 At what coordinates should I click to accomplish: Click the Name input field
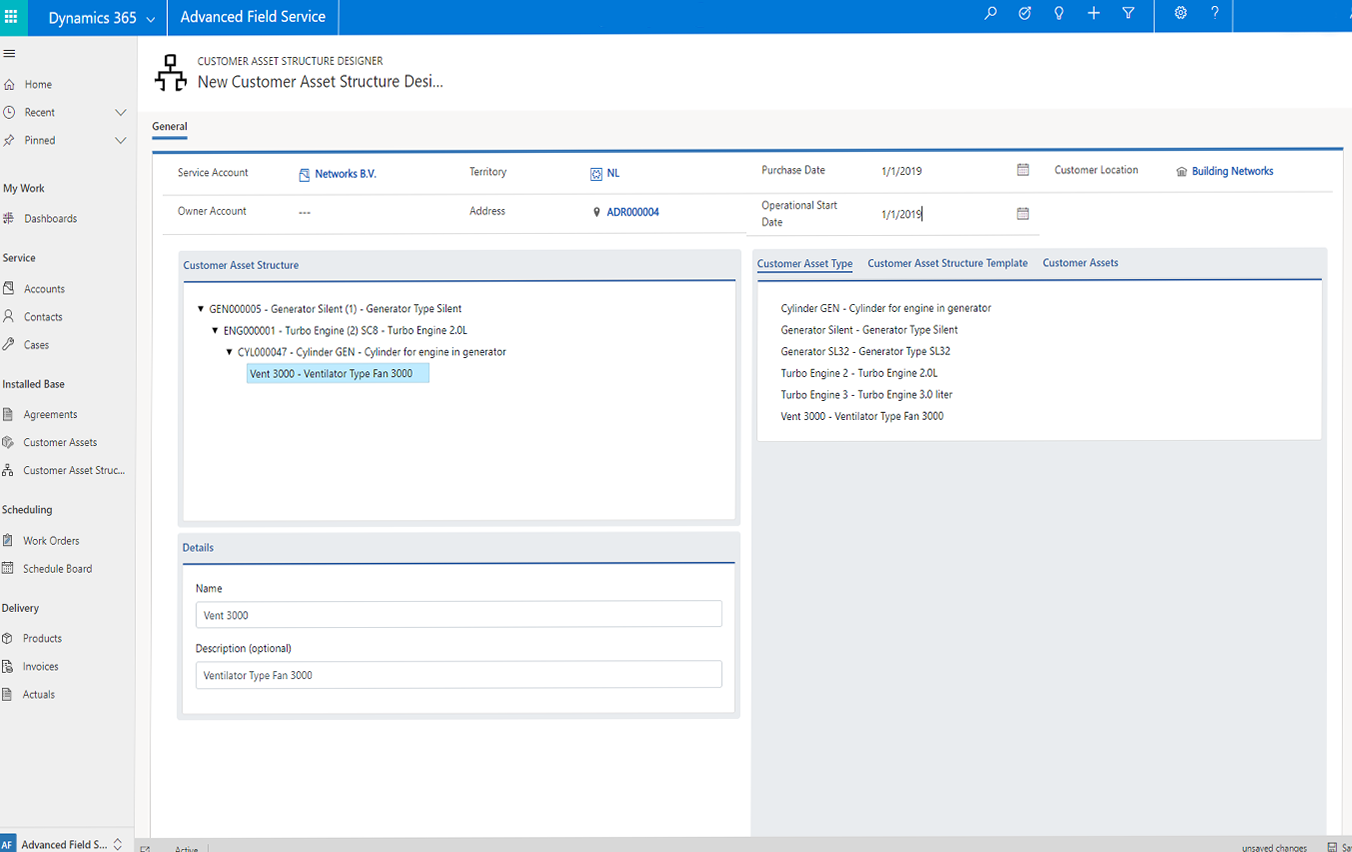tap(458, 615)
